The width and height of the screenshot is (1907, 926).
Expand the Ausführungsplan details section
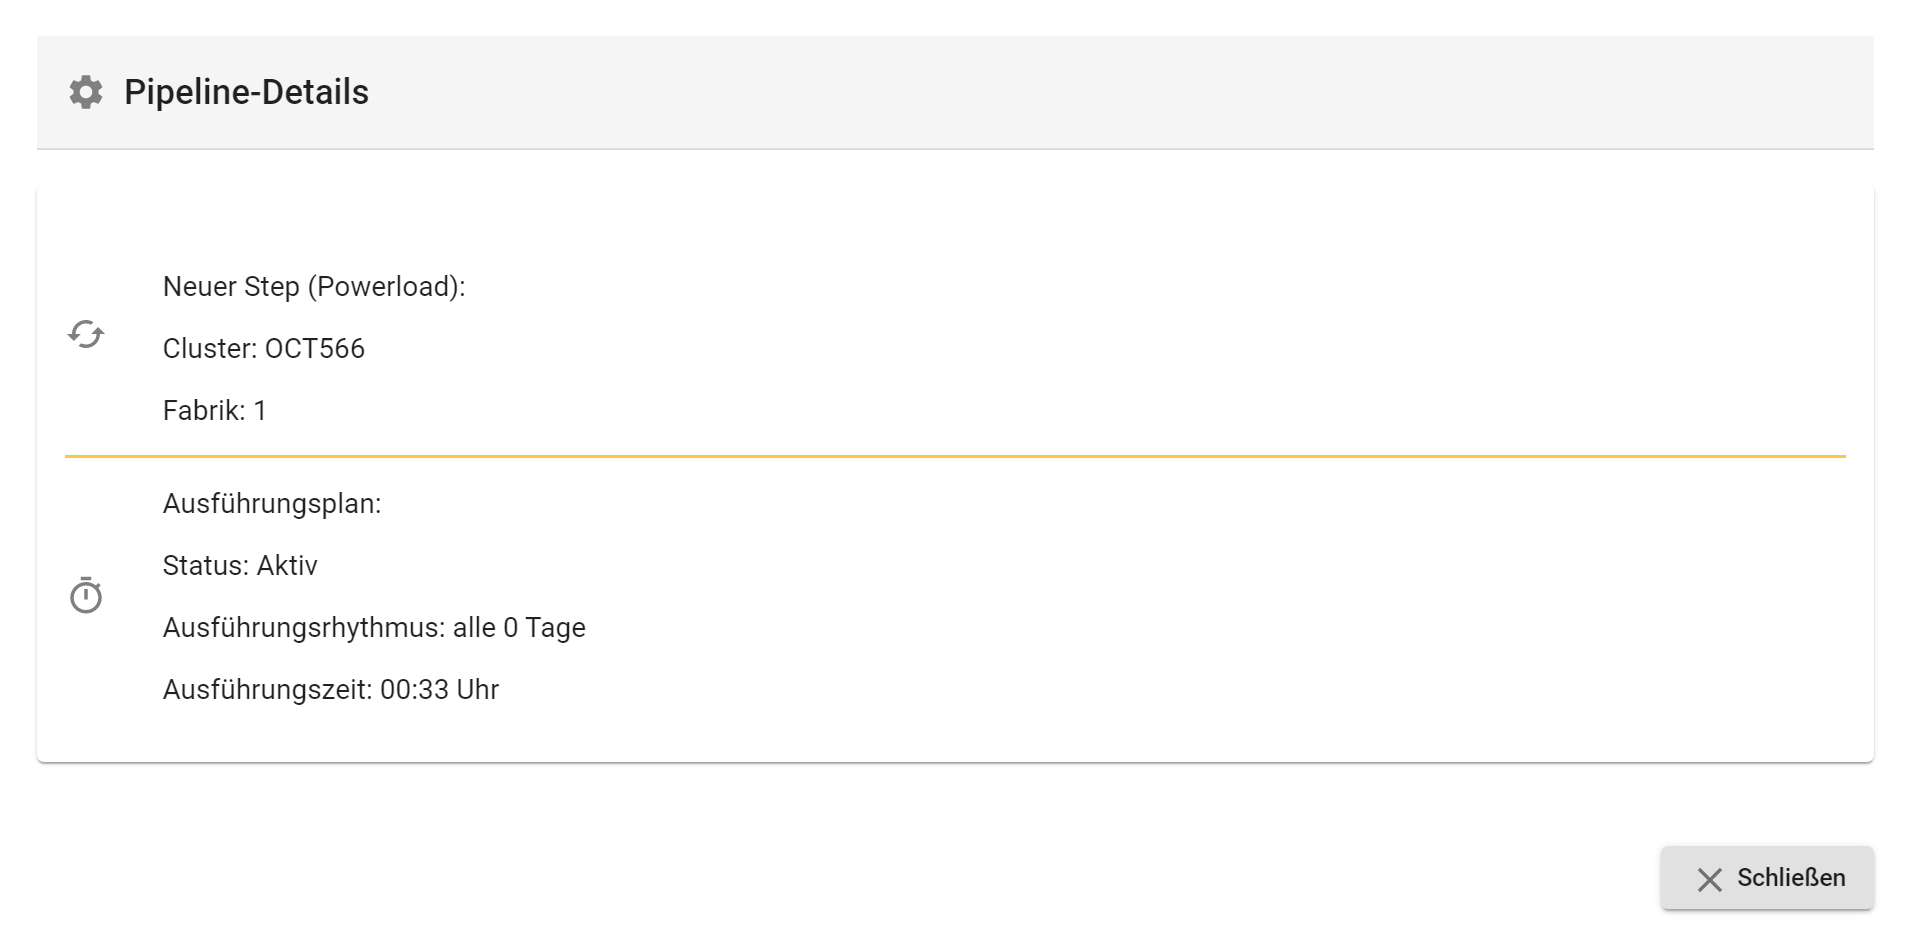(273, 503)
